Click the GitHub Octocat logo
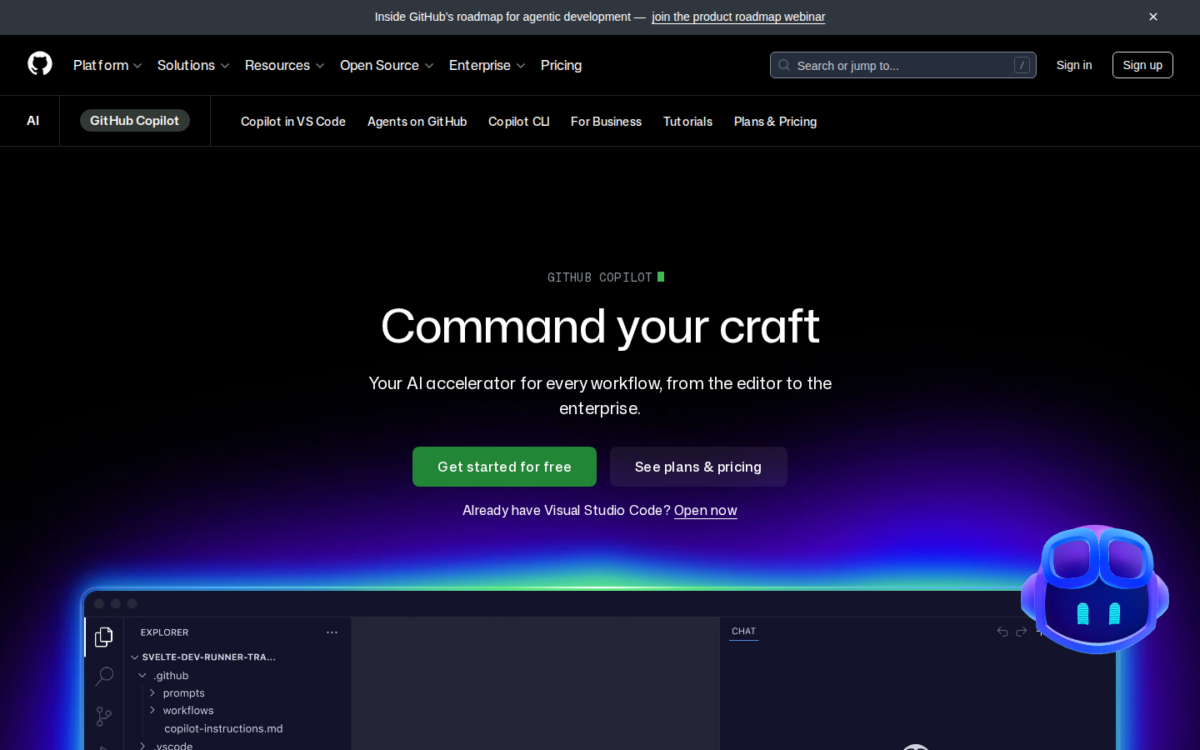The width and height of the screenshot is (1200, 750). (x=40, y=65)
